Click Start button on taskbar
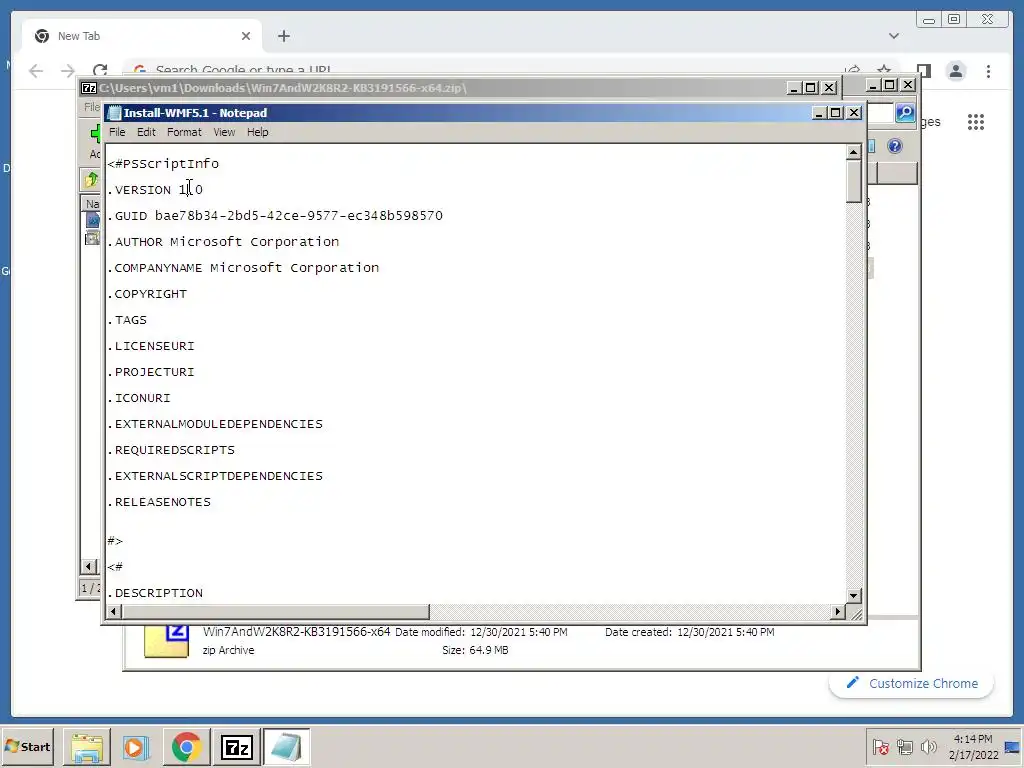The width and height of the screenshot is (1024, 768). pyautogui.click(x=27, y=746)
